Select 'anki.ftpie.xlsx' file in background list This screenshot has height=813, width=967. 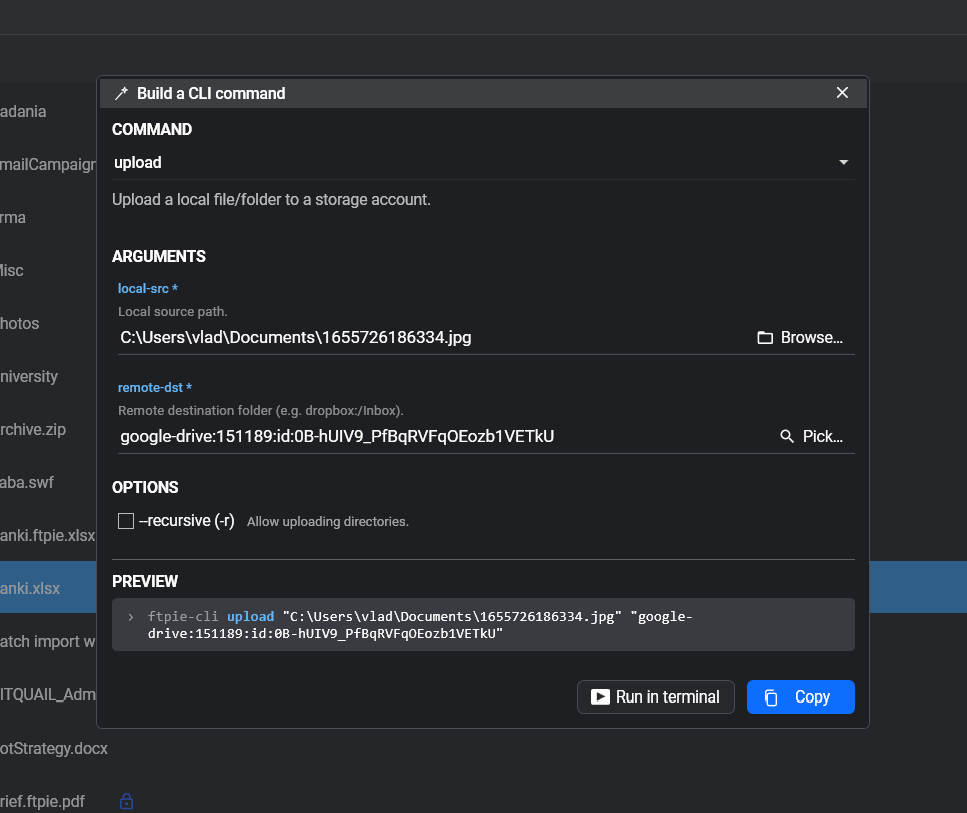(47, 536)
